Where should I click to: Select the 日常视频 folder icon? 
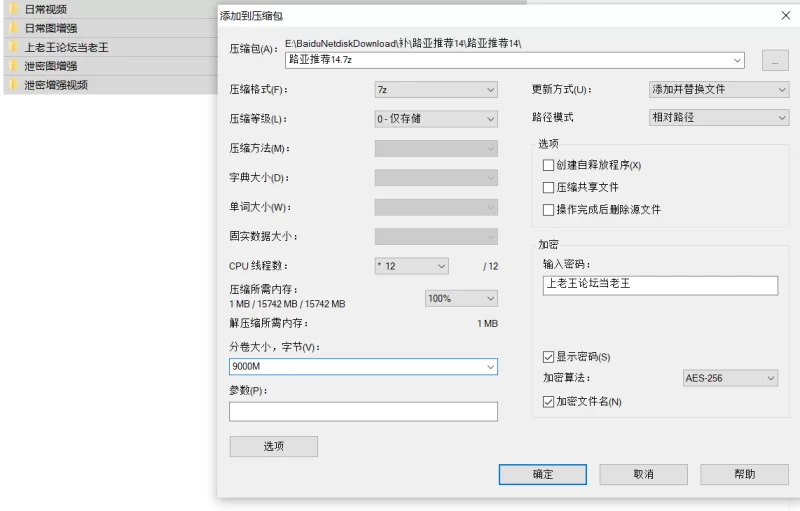pyautogui.click(x=14, y=9)
